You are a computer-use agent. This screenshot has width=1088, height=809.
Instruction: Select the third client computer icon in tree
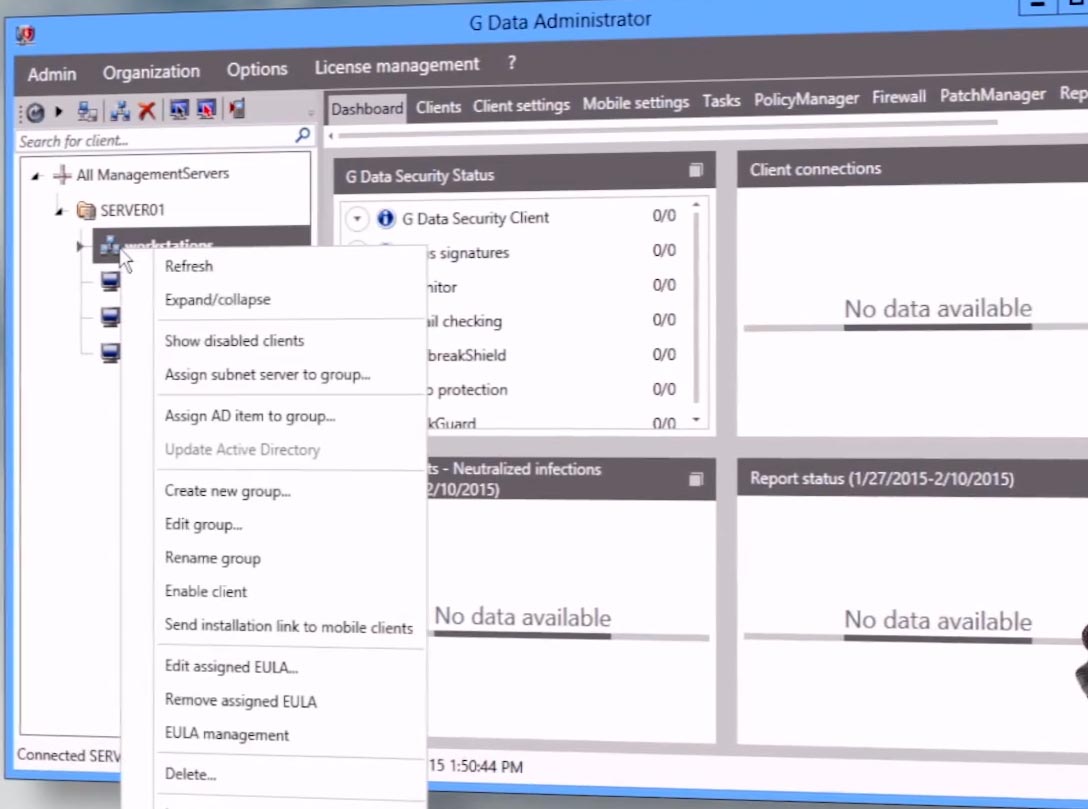point(110,352)
